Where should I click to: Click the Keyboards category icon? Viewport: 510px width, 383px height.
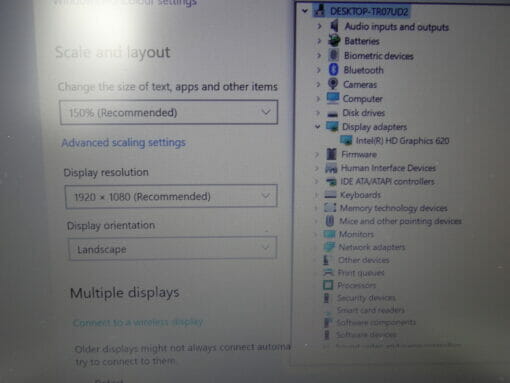(x=330, y=194)
